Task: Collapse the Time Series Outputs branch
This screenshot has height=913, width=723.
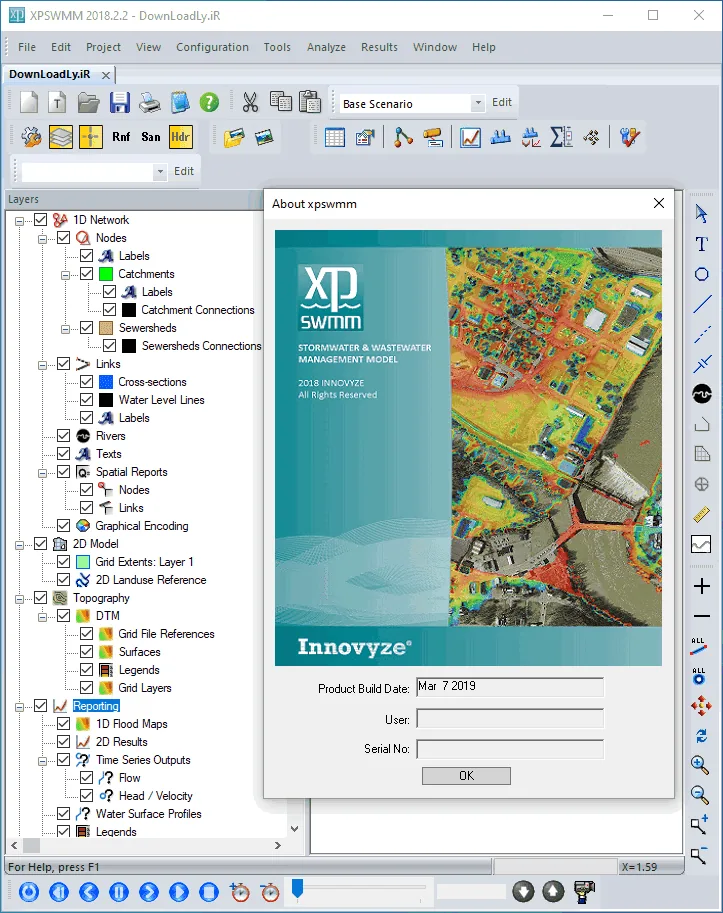Action: 42,761
